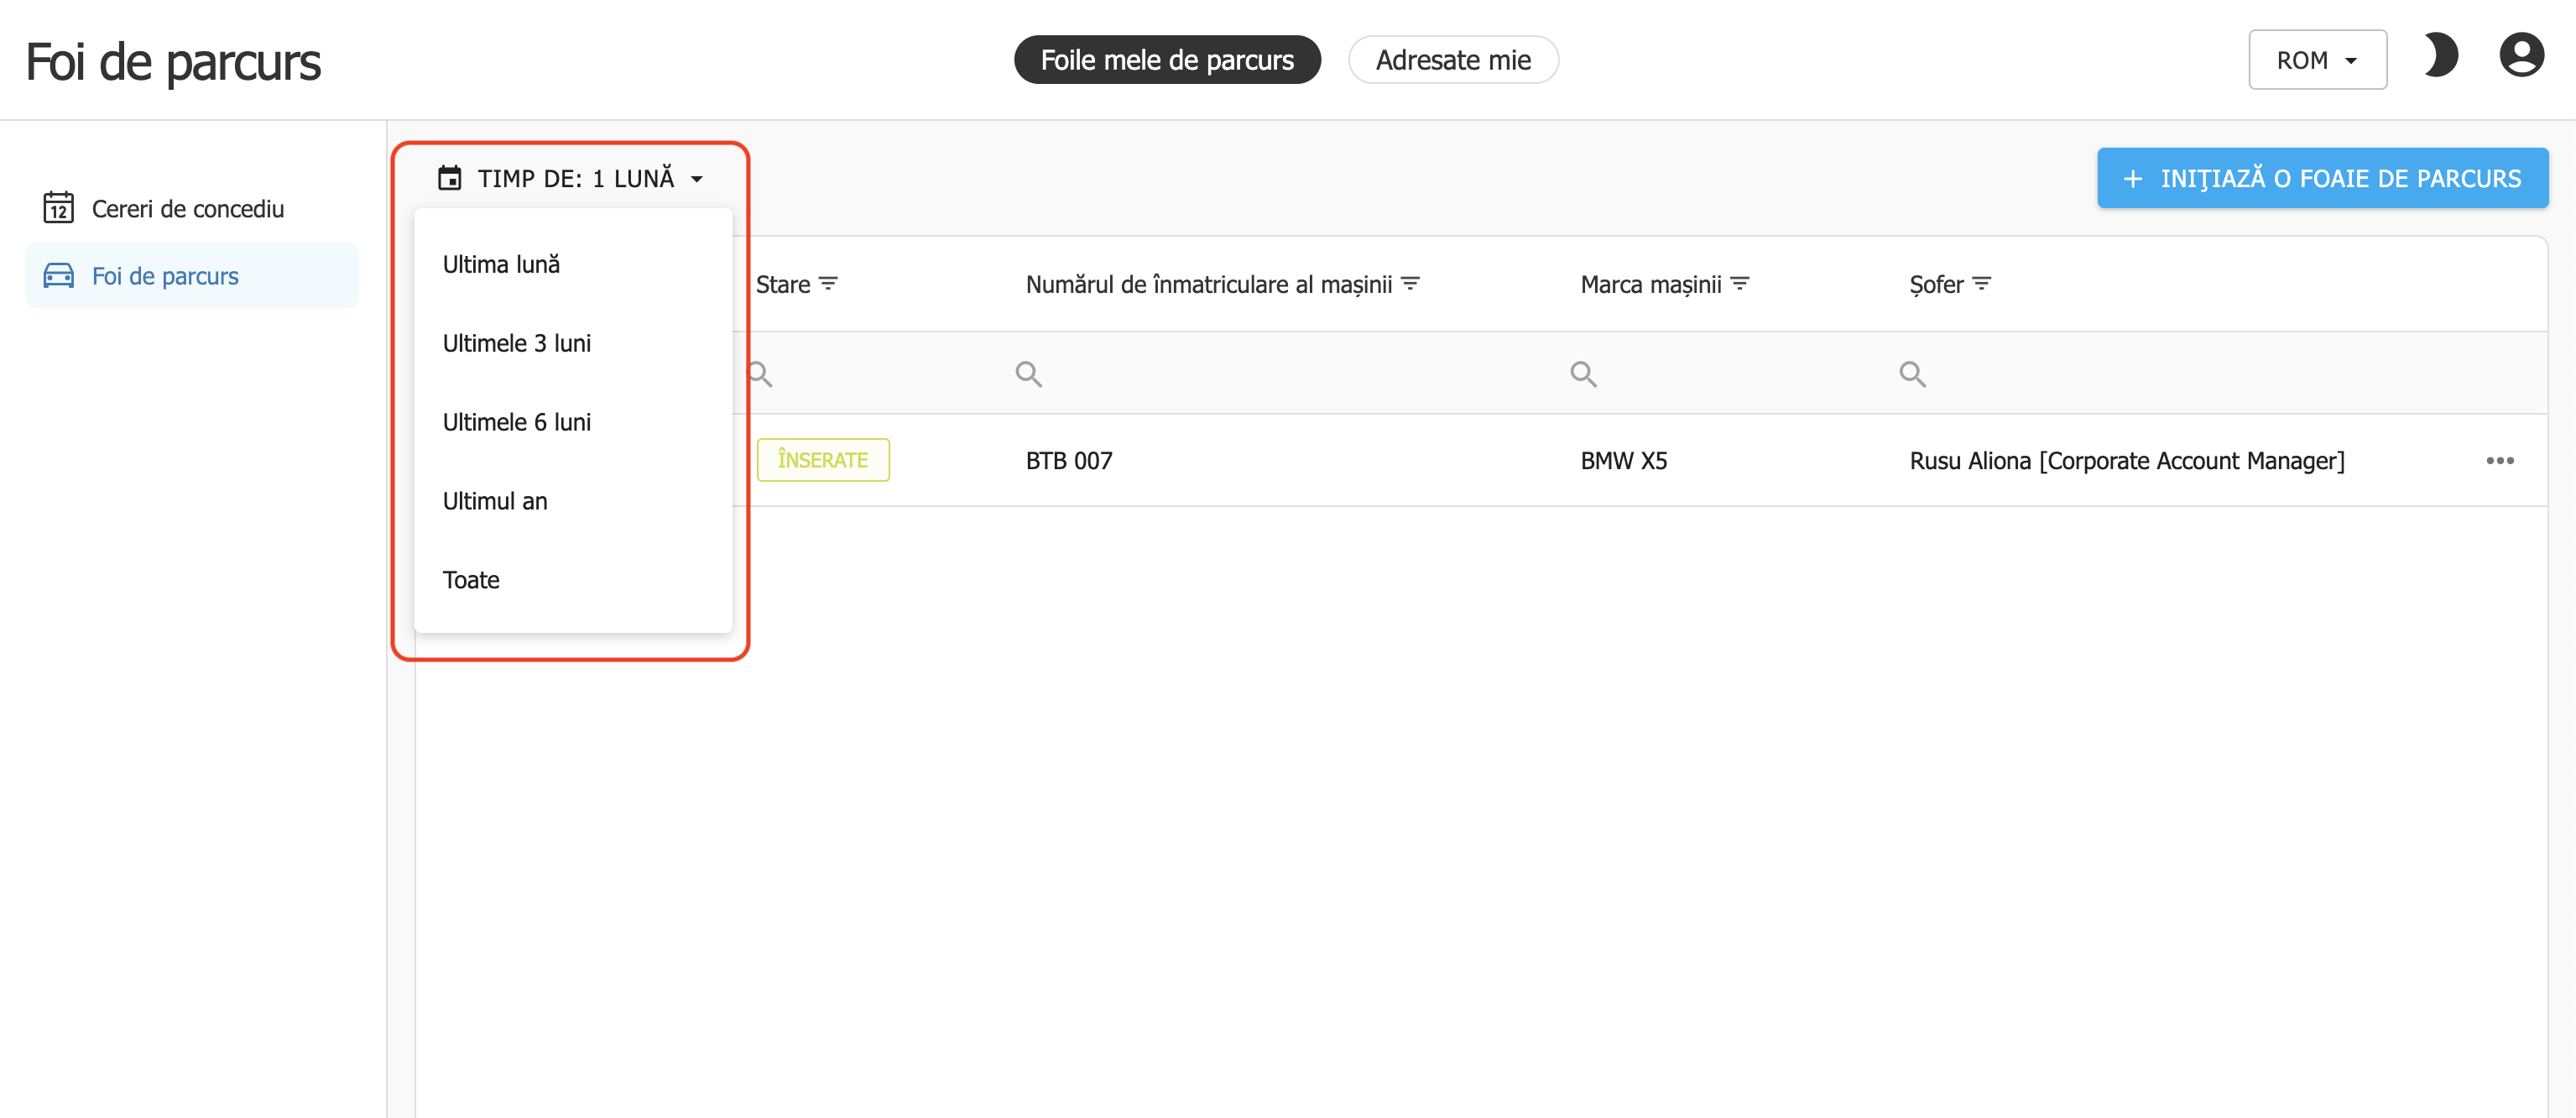Switch to Adresate mie tab
The image size is (2576, 1118).
[x=1452, y=60]
